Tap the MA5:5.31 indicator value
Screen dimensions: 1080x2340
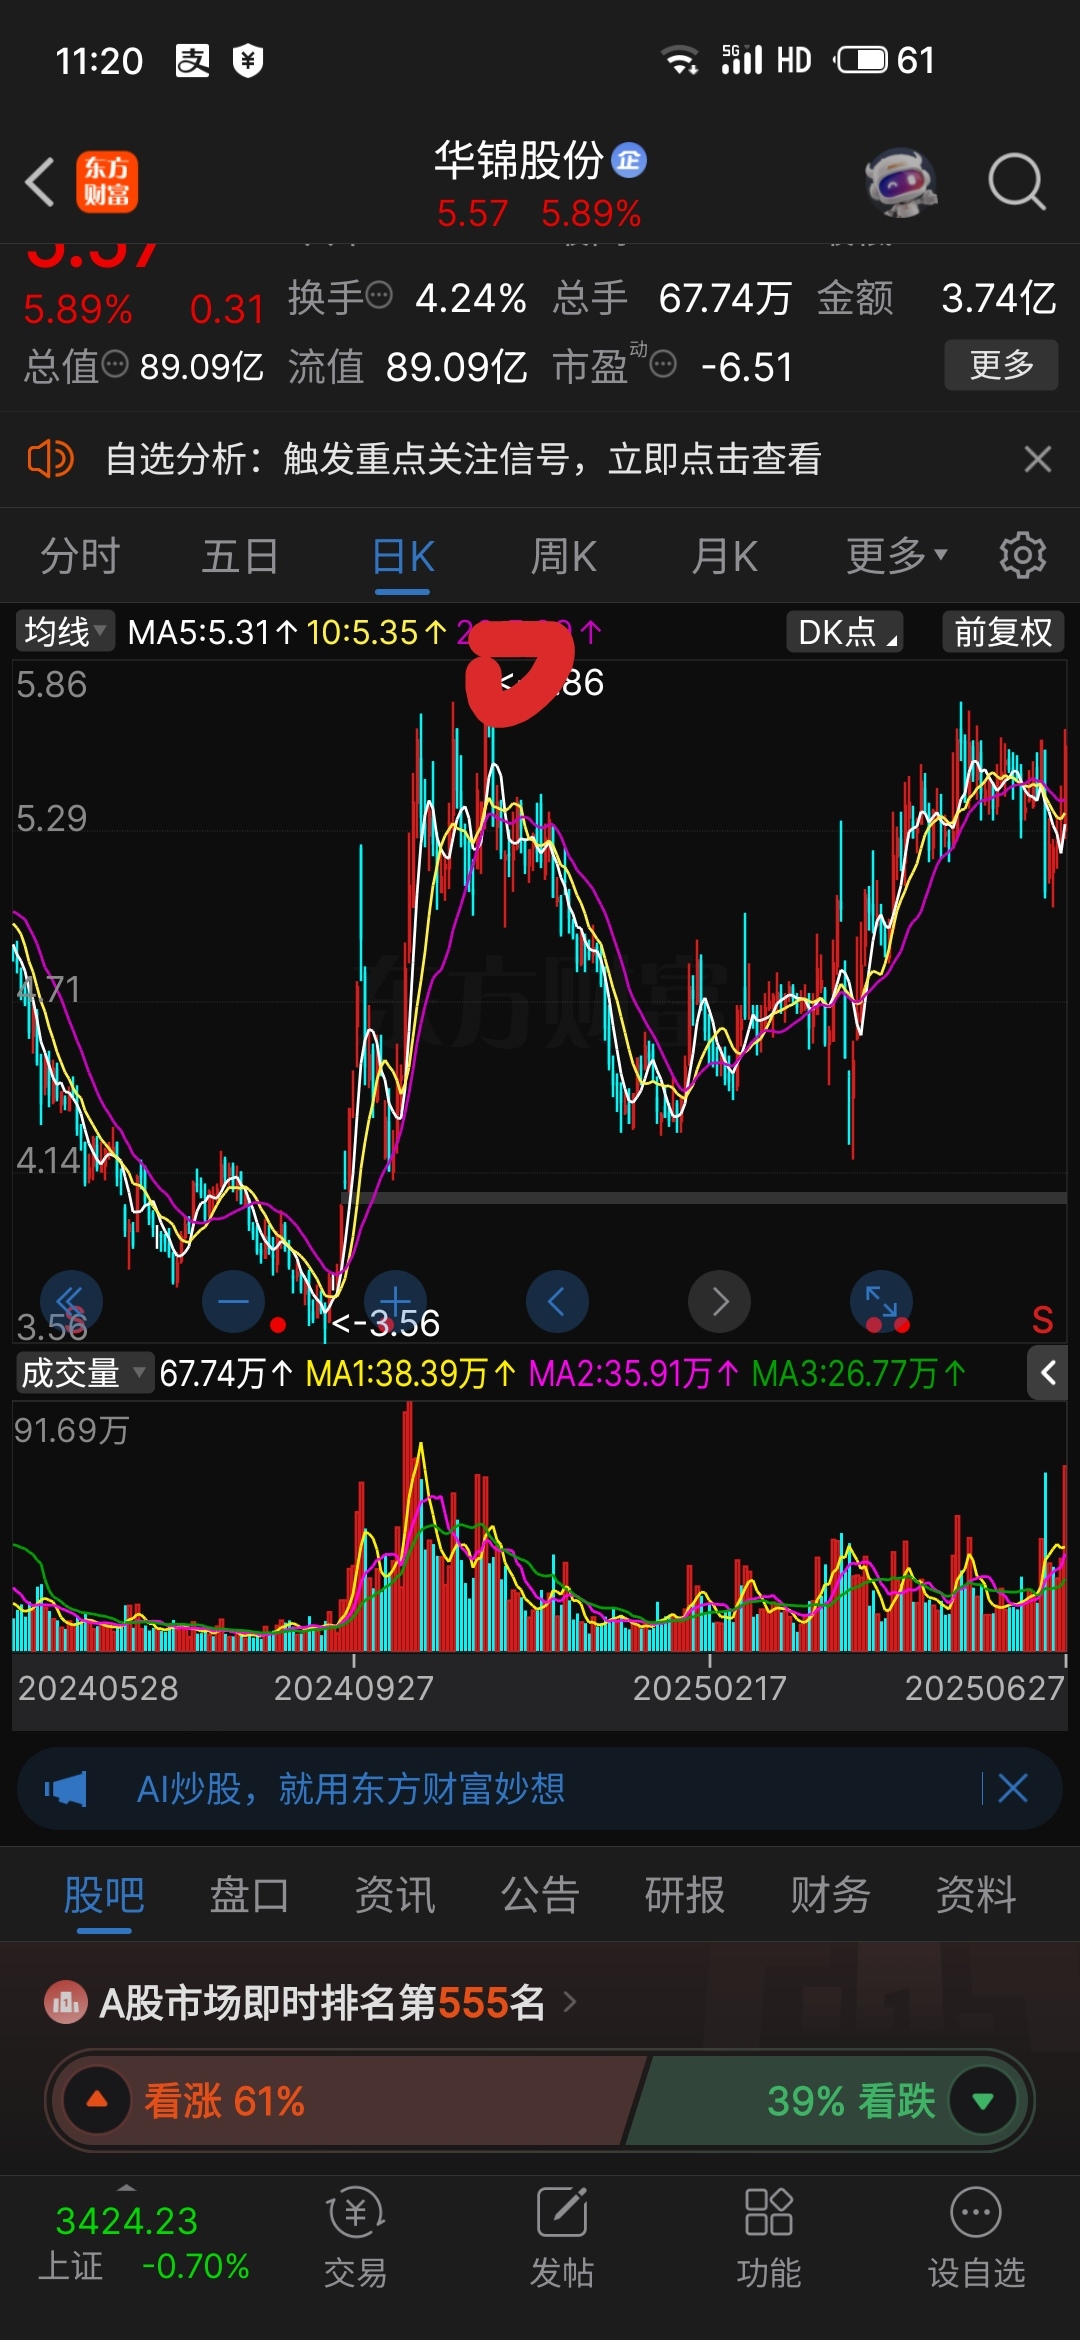pyautogui.click(x=212, y=632)
